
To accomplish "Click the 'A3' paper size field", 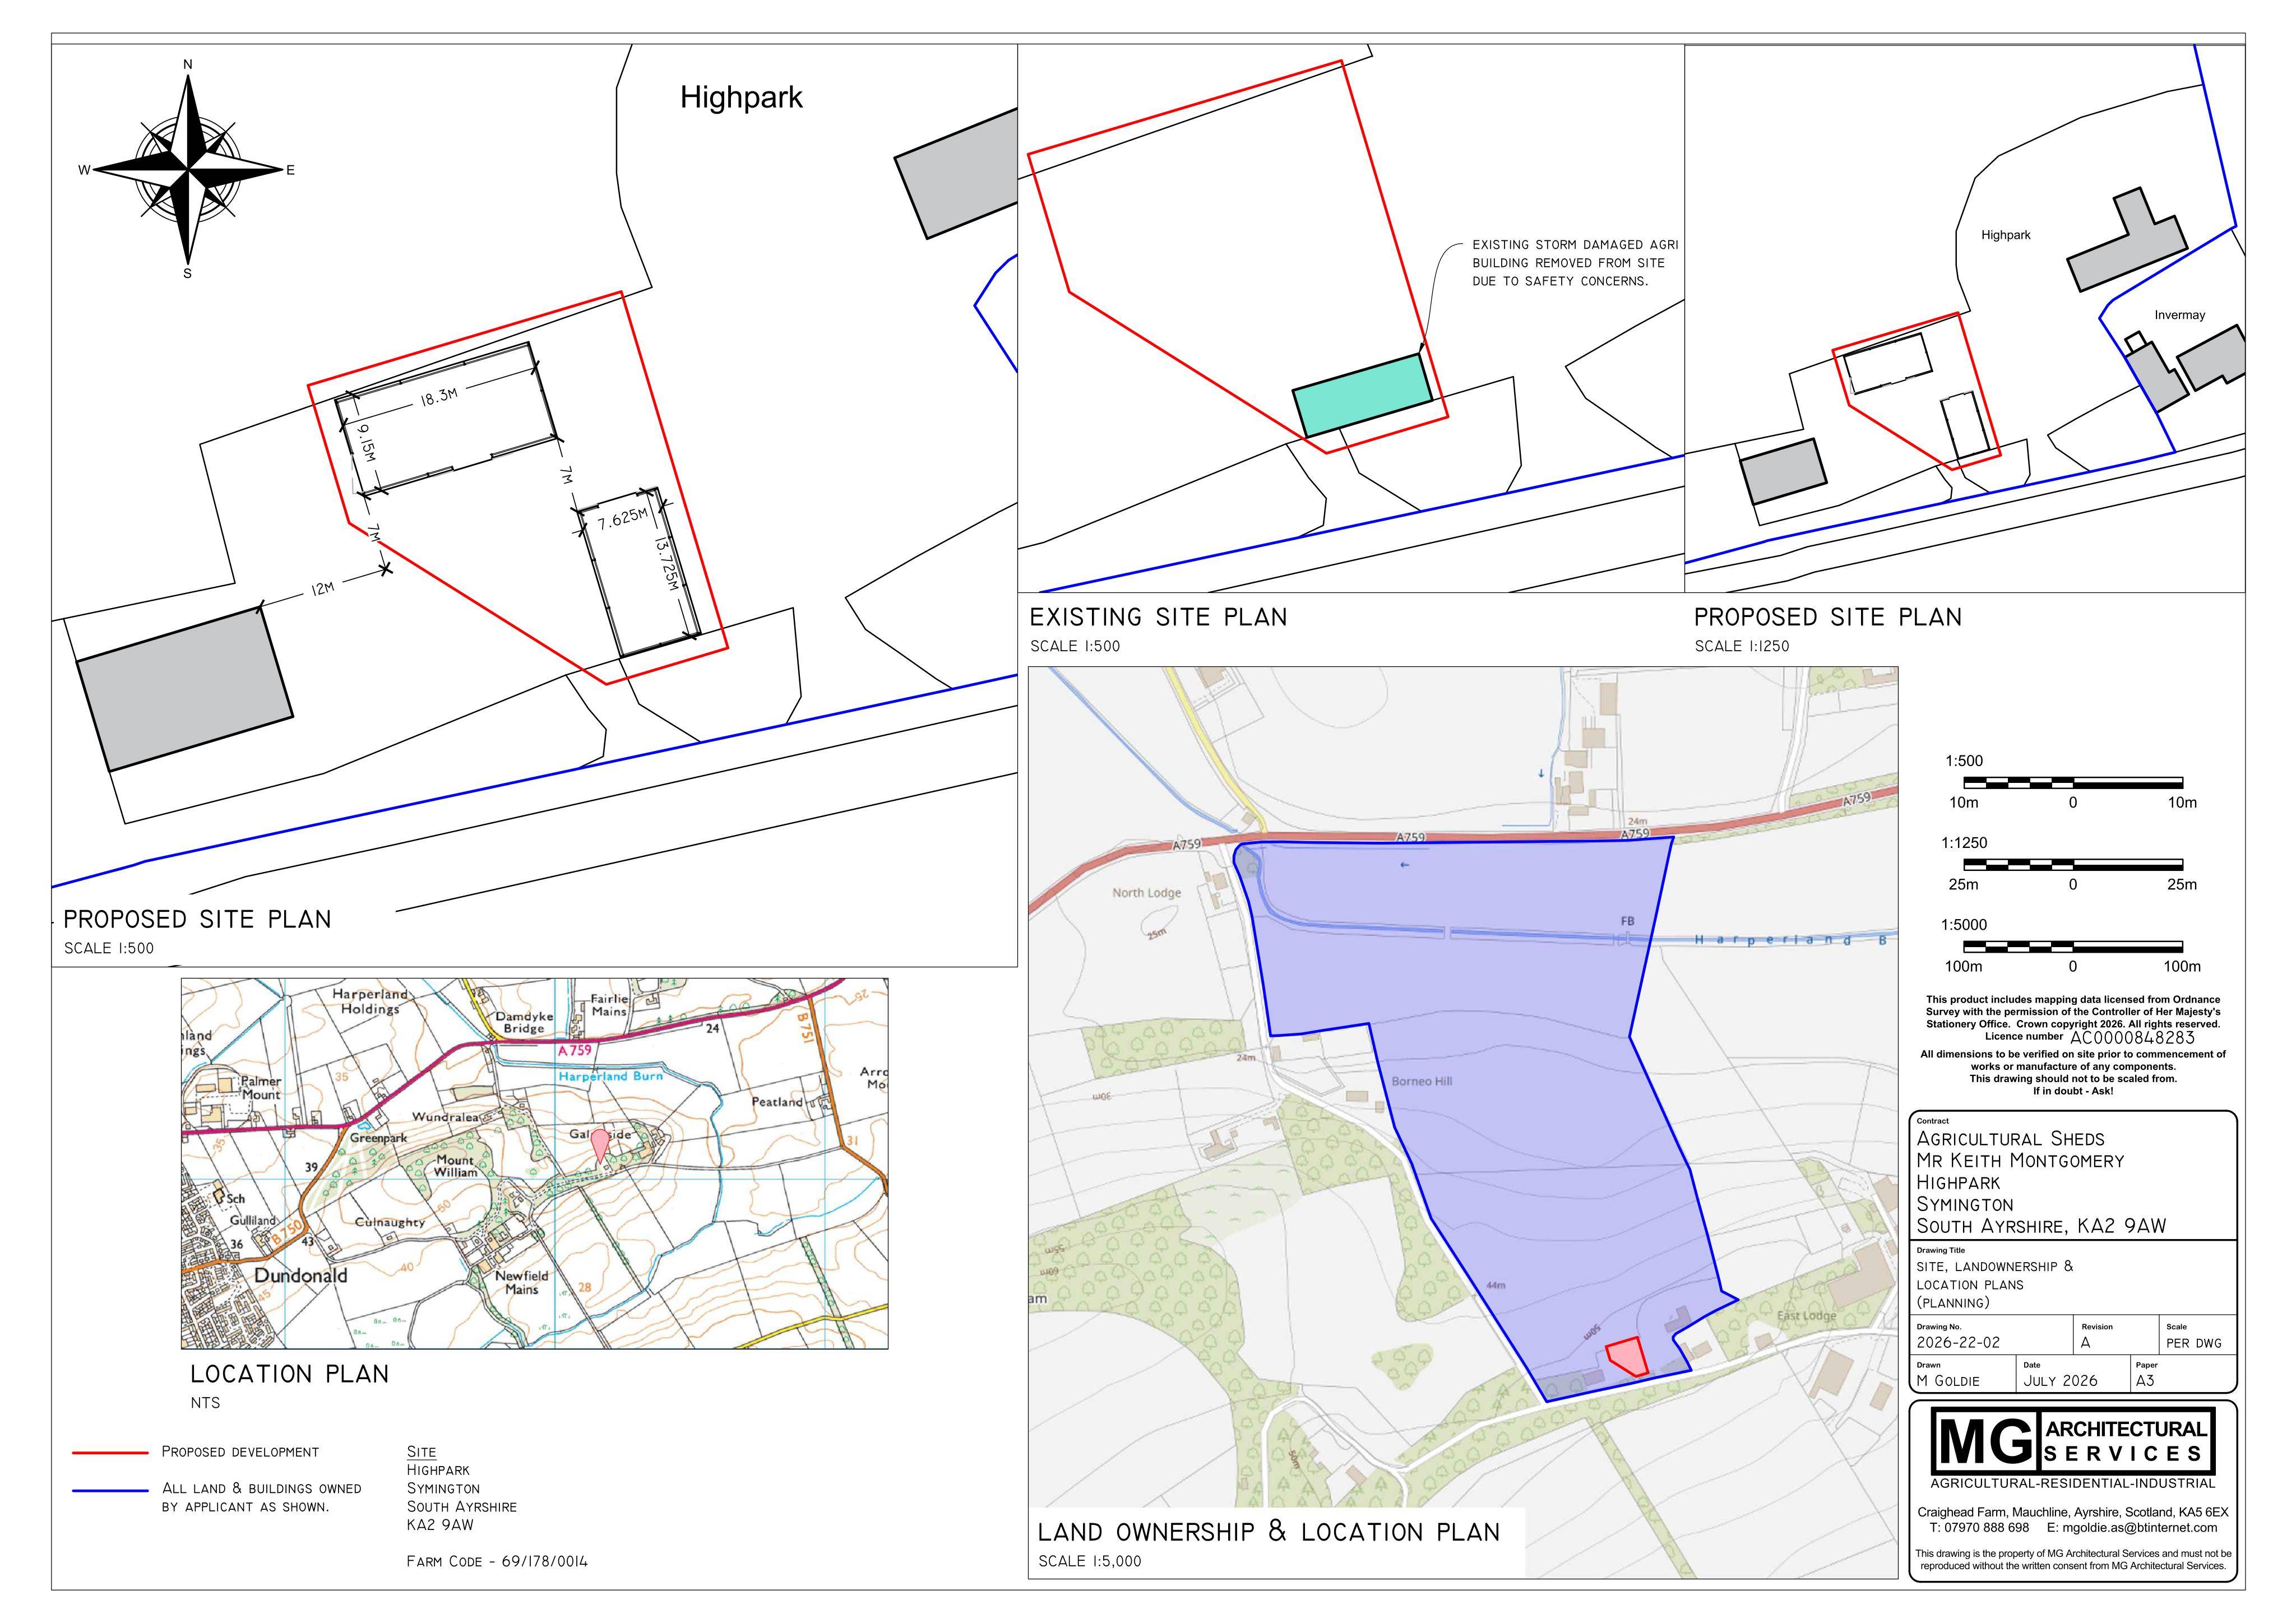I will click(2144, 1381).
